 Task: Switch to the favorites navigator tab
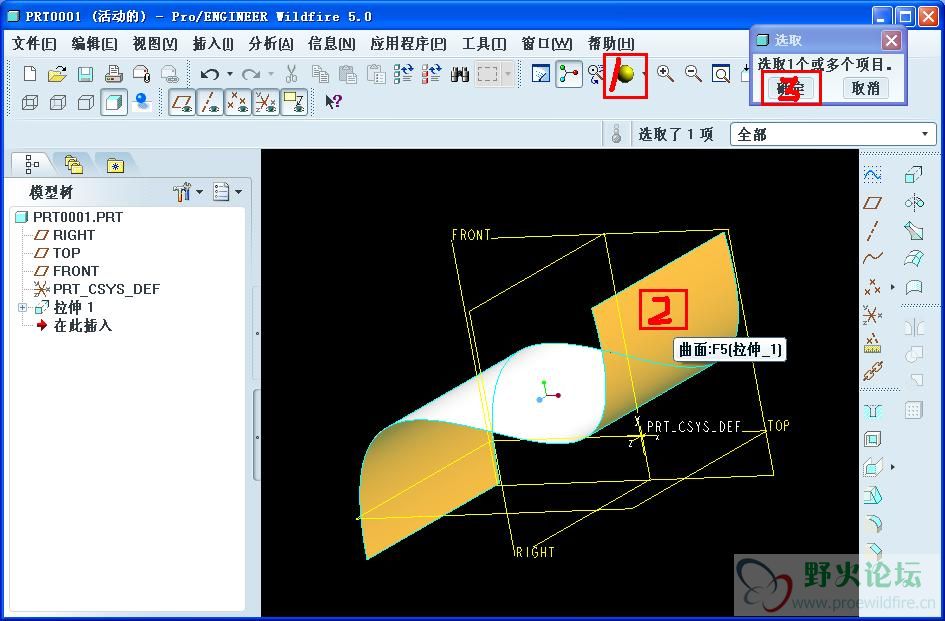(x=115, y=164)
